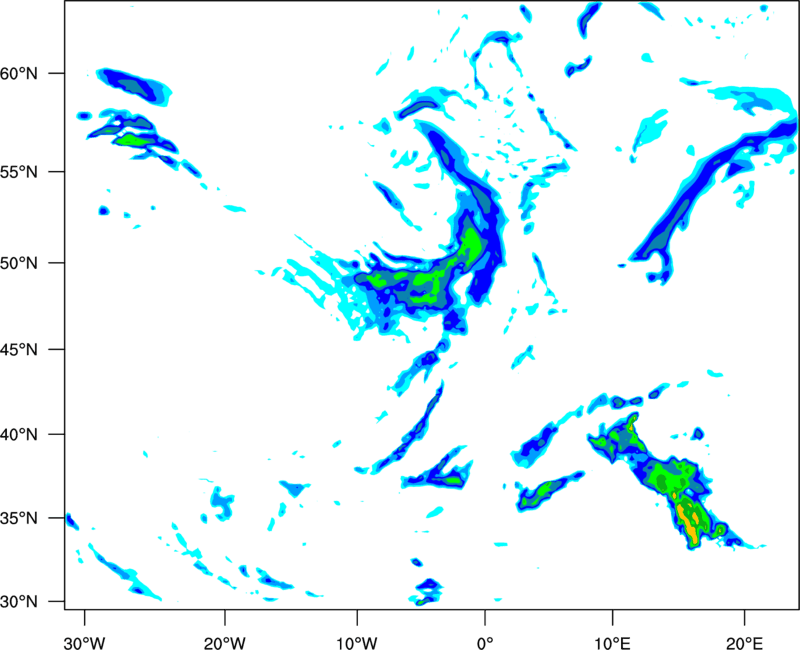Click the 0° longitude label
The image size is (800, 650).
(485, 643)
